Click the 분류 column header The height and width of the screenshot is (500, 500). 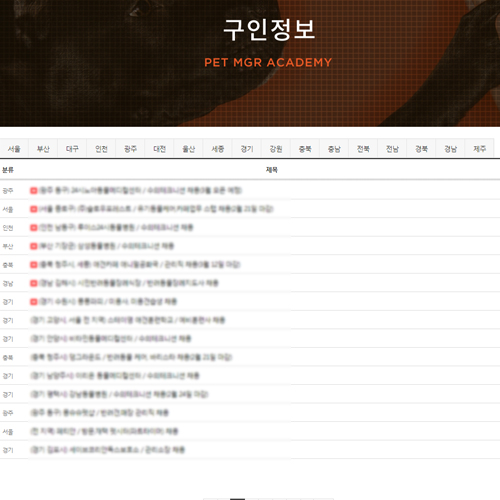(8, 170)
